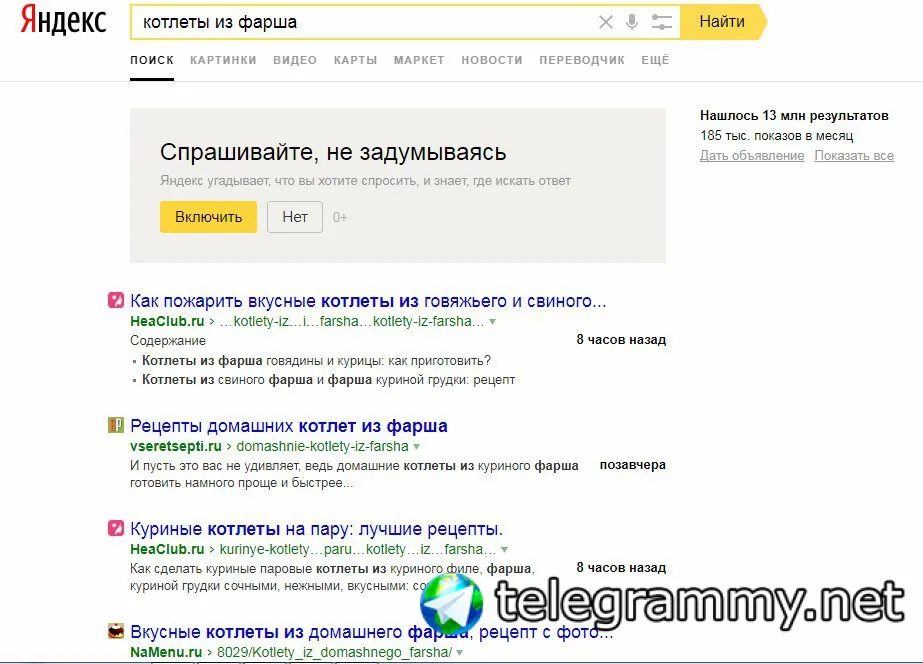Open result 'Как пожарить вкусные котлеты из говяжьего'
Viewport: 923px width, 664px height.
[368, 301]
